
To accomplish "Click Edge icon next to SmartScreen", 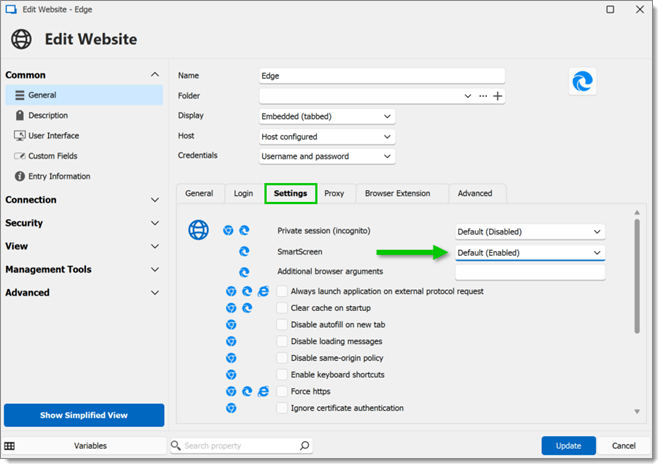I will tap(244, 252).
